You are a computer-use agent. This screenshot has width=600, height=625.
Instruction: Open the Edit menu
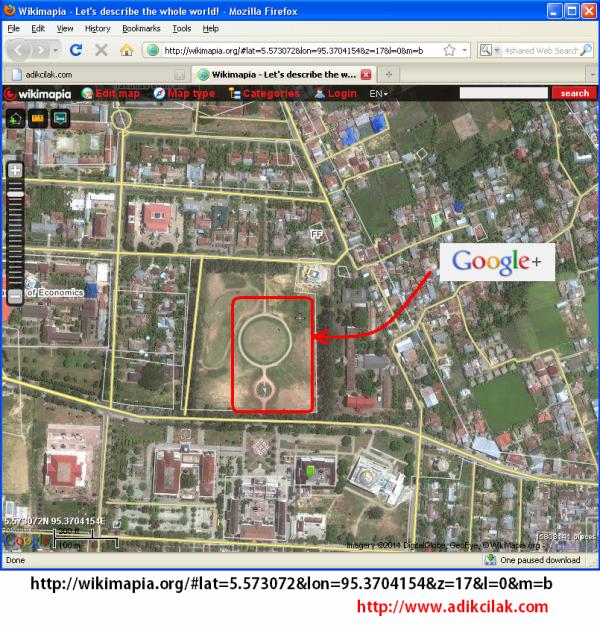(x=38, y=28)
